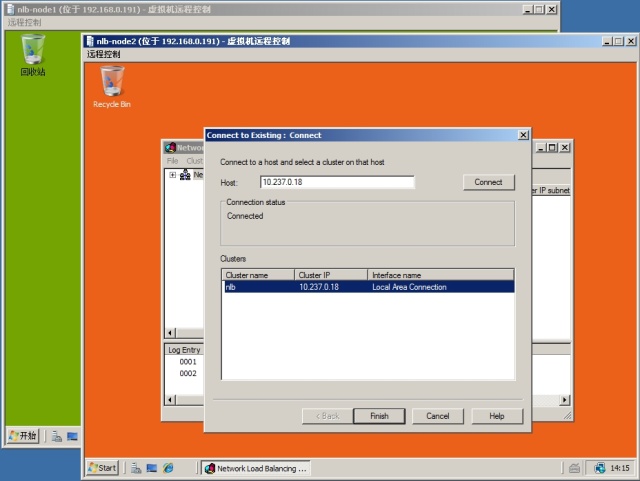Select the nlb cluster row
The height and width of the screenshot is (481, 640).
[x=366, y=287]
